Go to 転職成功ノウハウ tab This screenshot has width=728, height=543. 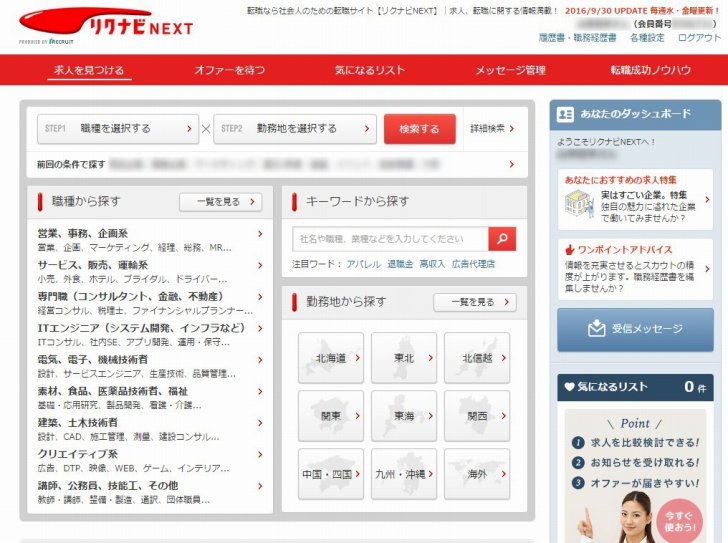(x=650, y=71)
